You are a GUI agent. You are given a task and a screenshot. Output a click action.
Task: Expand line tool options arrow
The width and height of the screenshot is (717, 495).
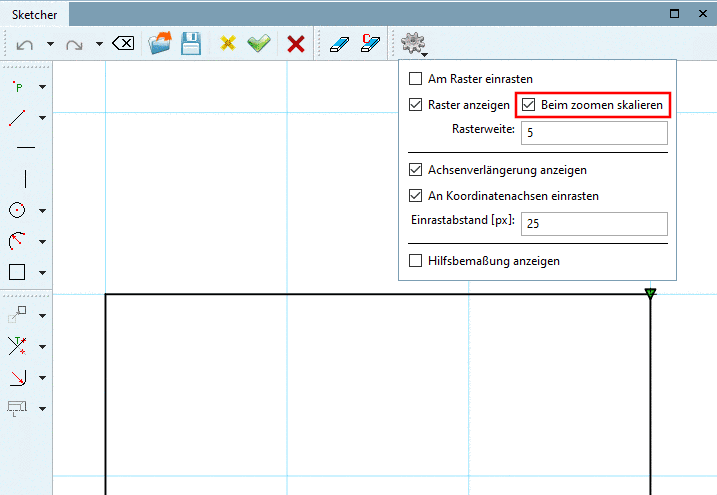pos(43,118)
